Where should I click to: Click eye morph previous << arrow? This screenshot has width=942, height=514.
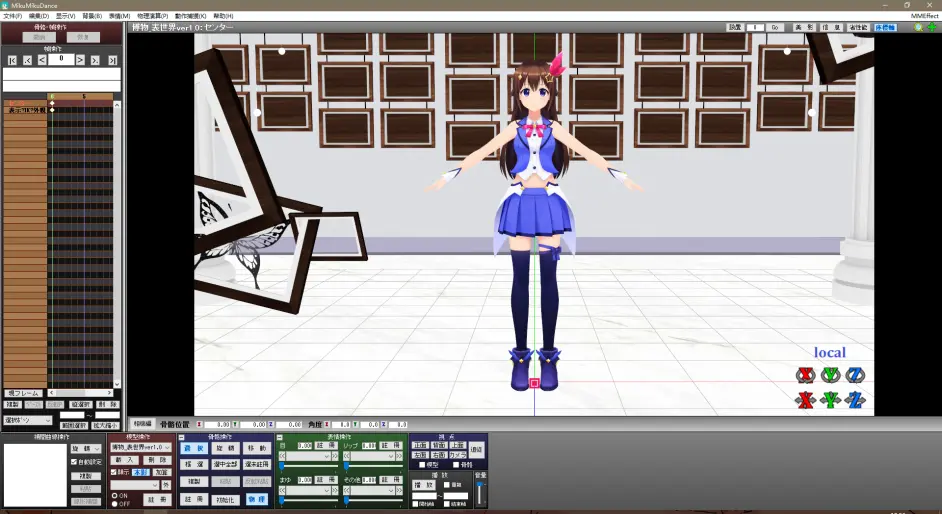(282, 456)
